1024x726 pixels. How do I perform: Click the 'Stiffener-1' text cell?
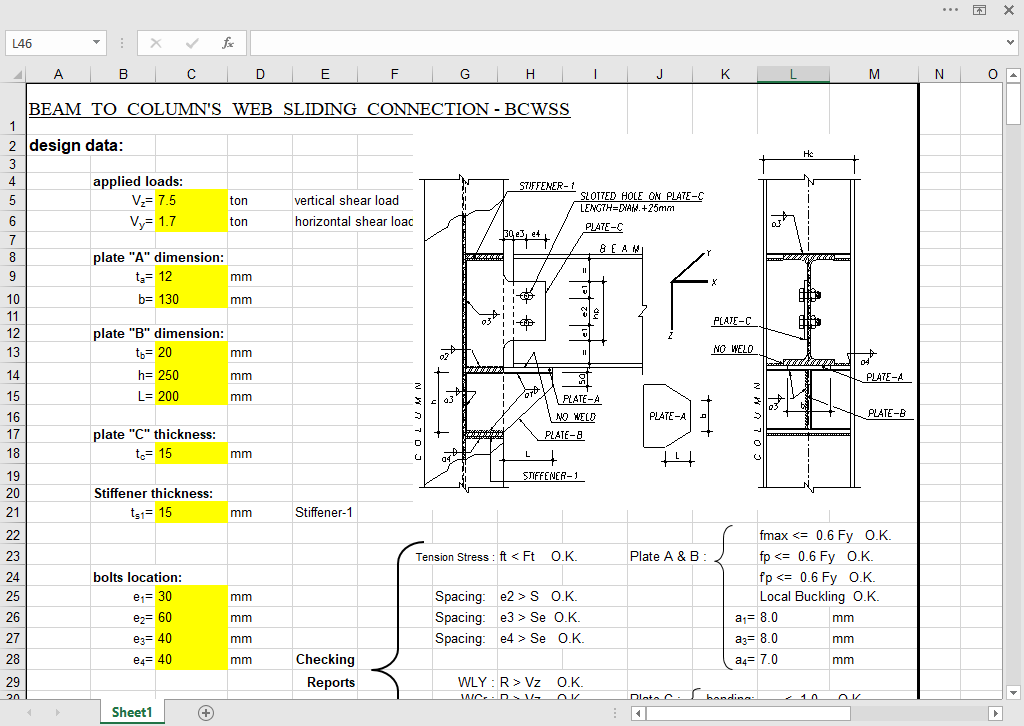(323, 513)
